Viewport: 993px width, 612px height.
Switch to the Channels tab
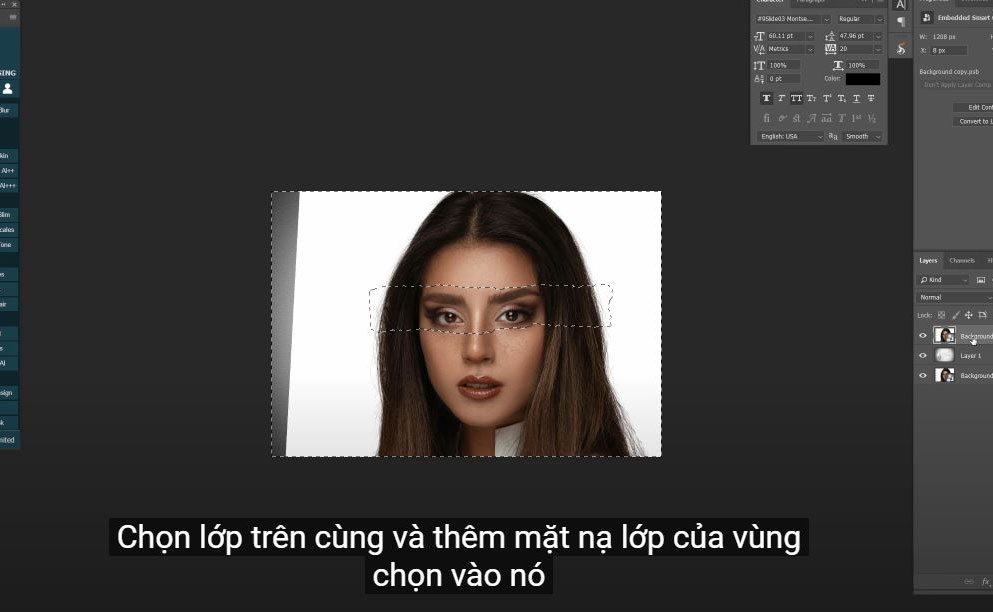(962, 260)
